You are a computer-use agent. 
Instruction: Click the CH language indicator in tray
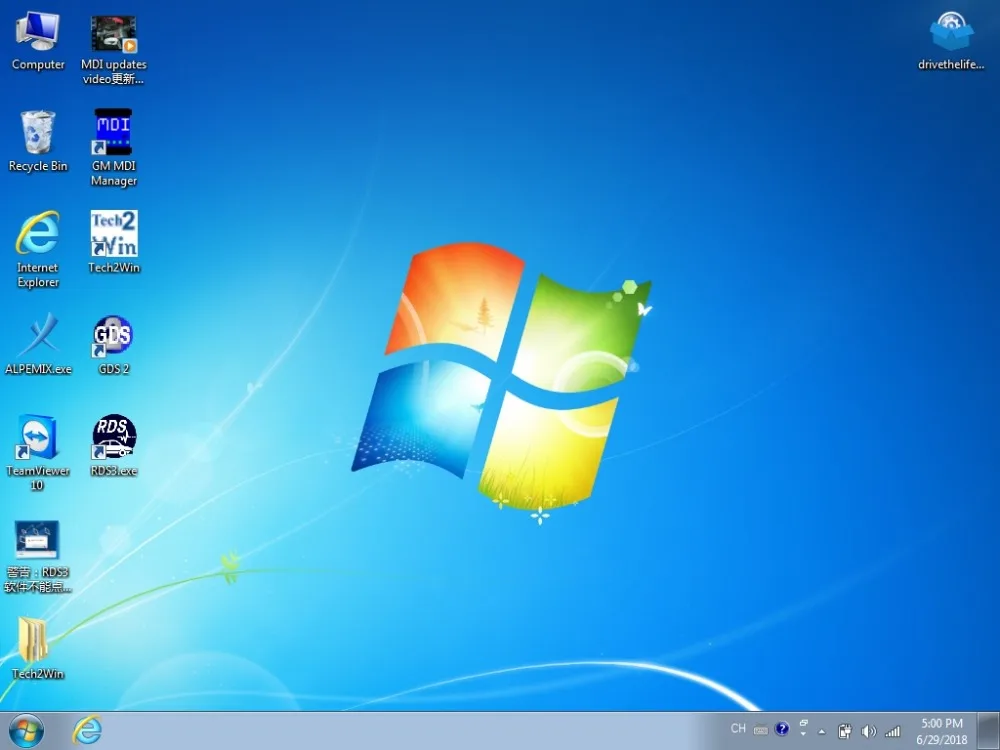click(738, 728)
